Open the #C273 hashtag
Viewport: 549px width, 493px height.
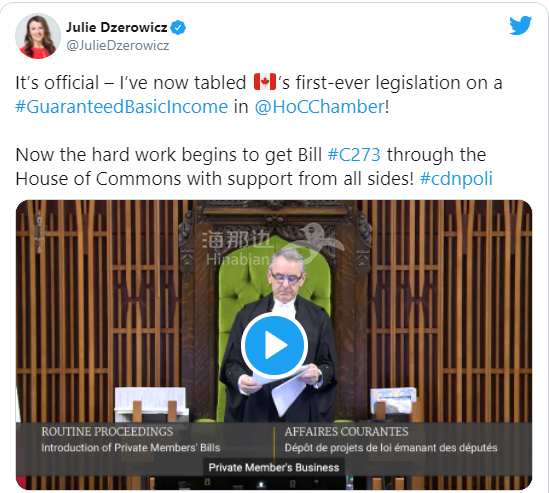click(x=354, y=154)
